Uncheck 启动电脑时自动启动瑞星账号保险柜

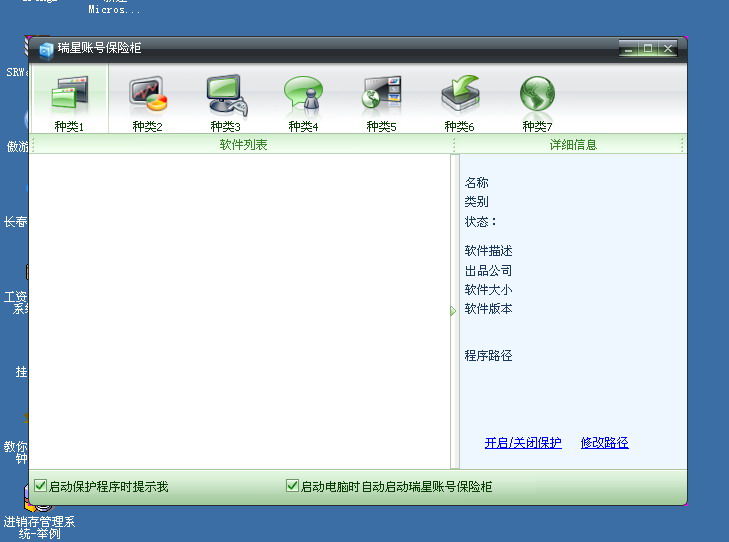[292, 486]
